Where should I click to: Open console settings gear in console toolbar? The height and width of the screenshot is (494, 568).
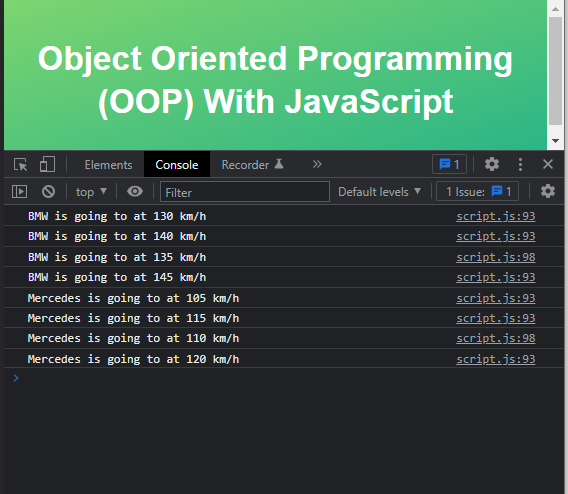point(548,191)
